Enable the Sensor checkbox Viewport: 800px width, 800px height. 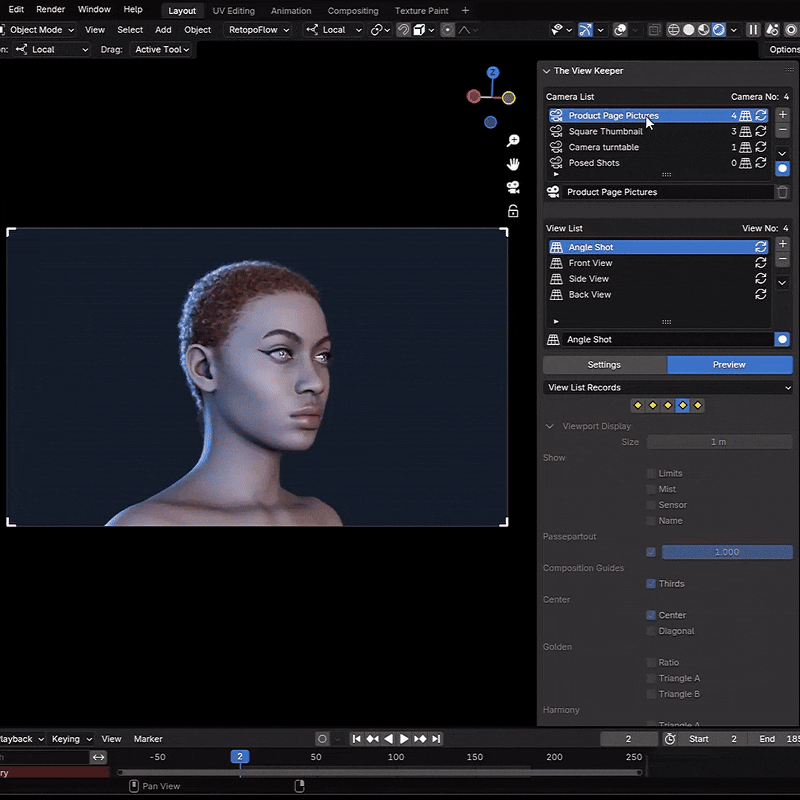tap(651, 505)
